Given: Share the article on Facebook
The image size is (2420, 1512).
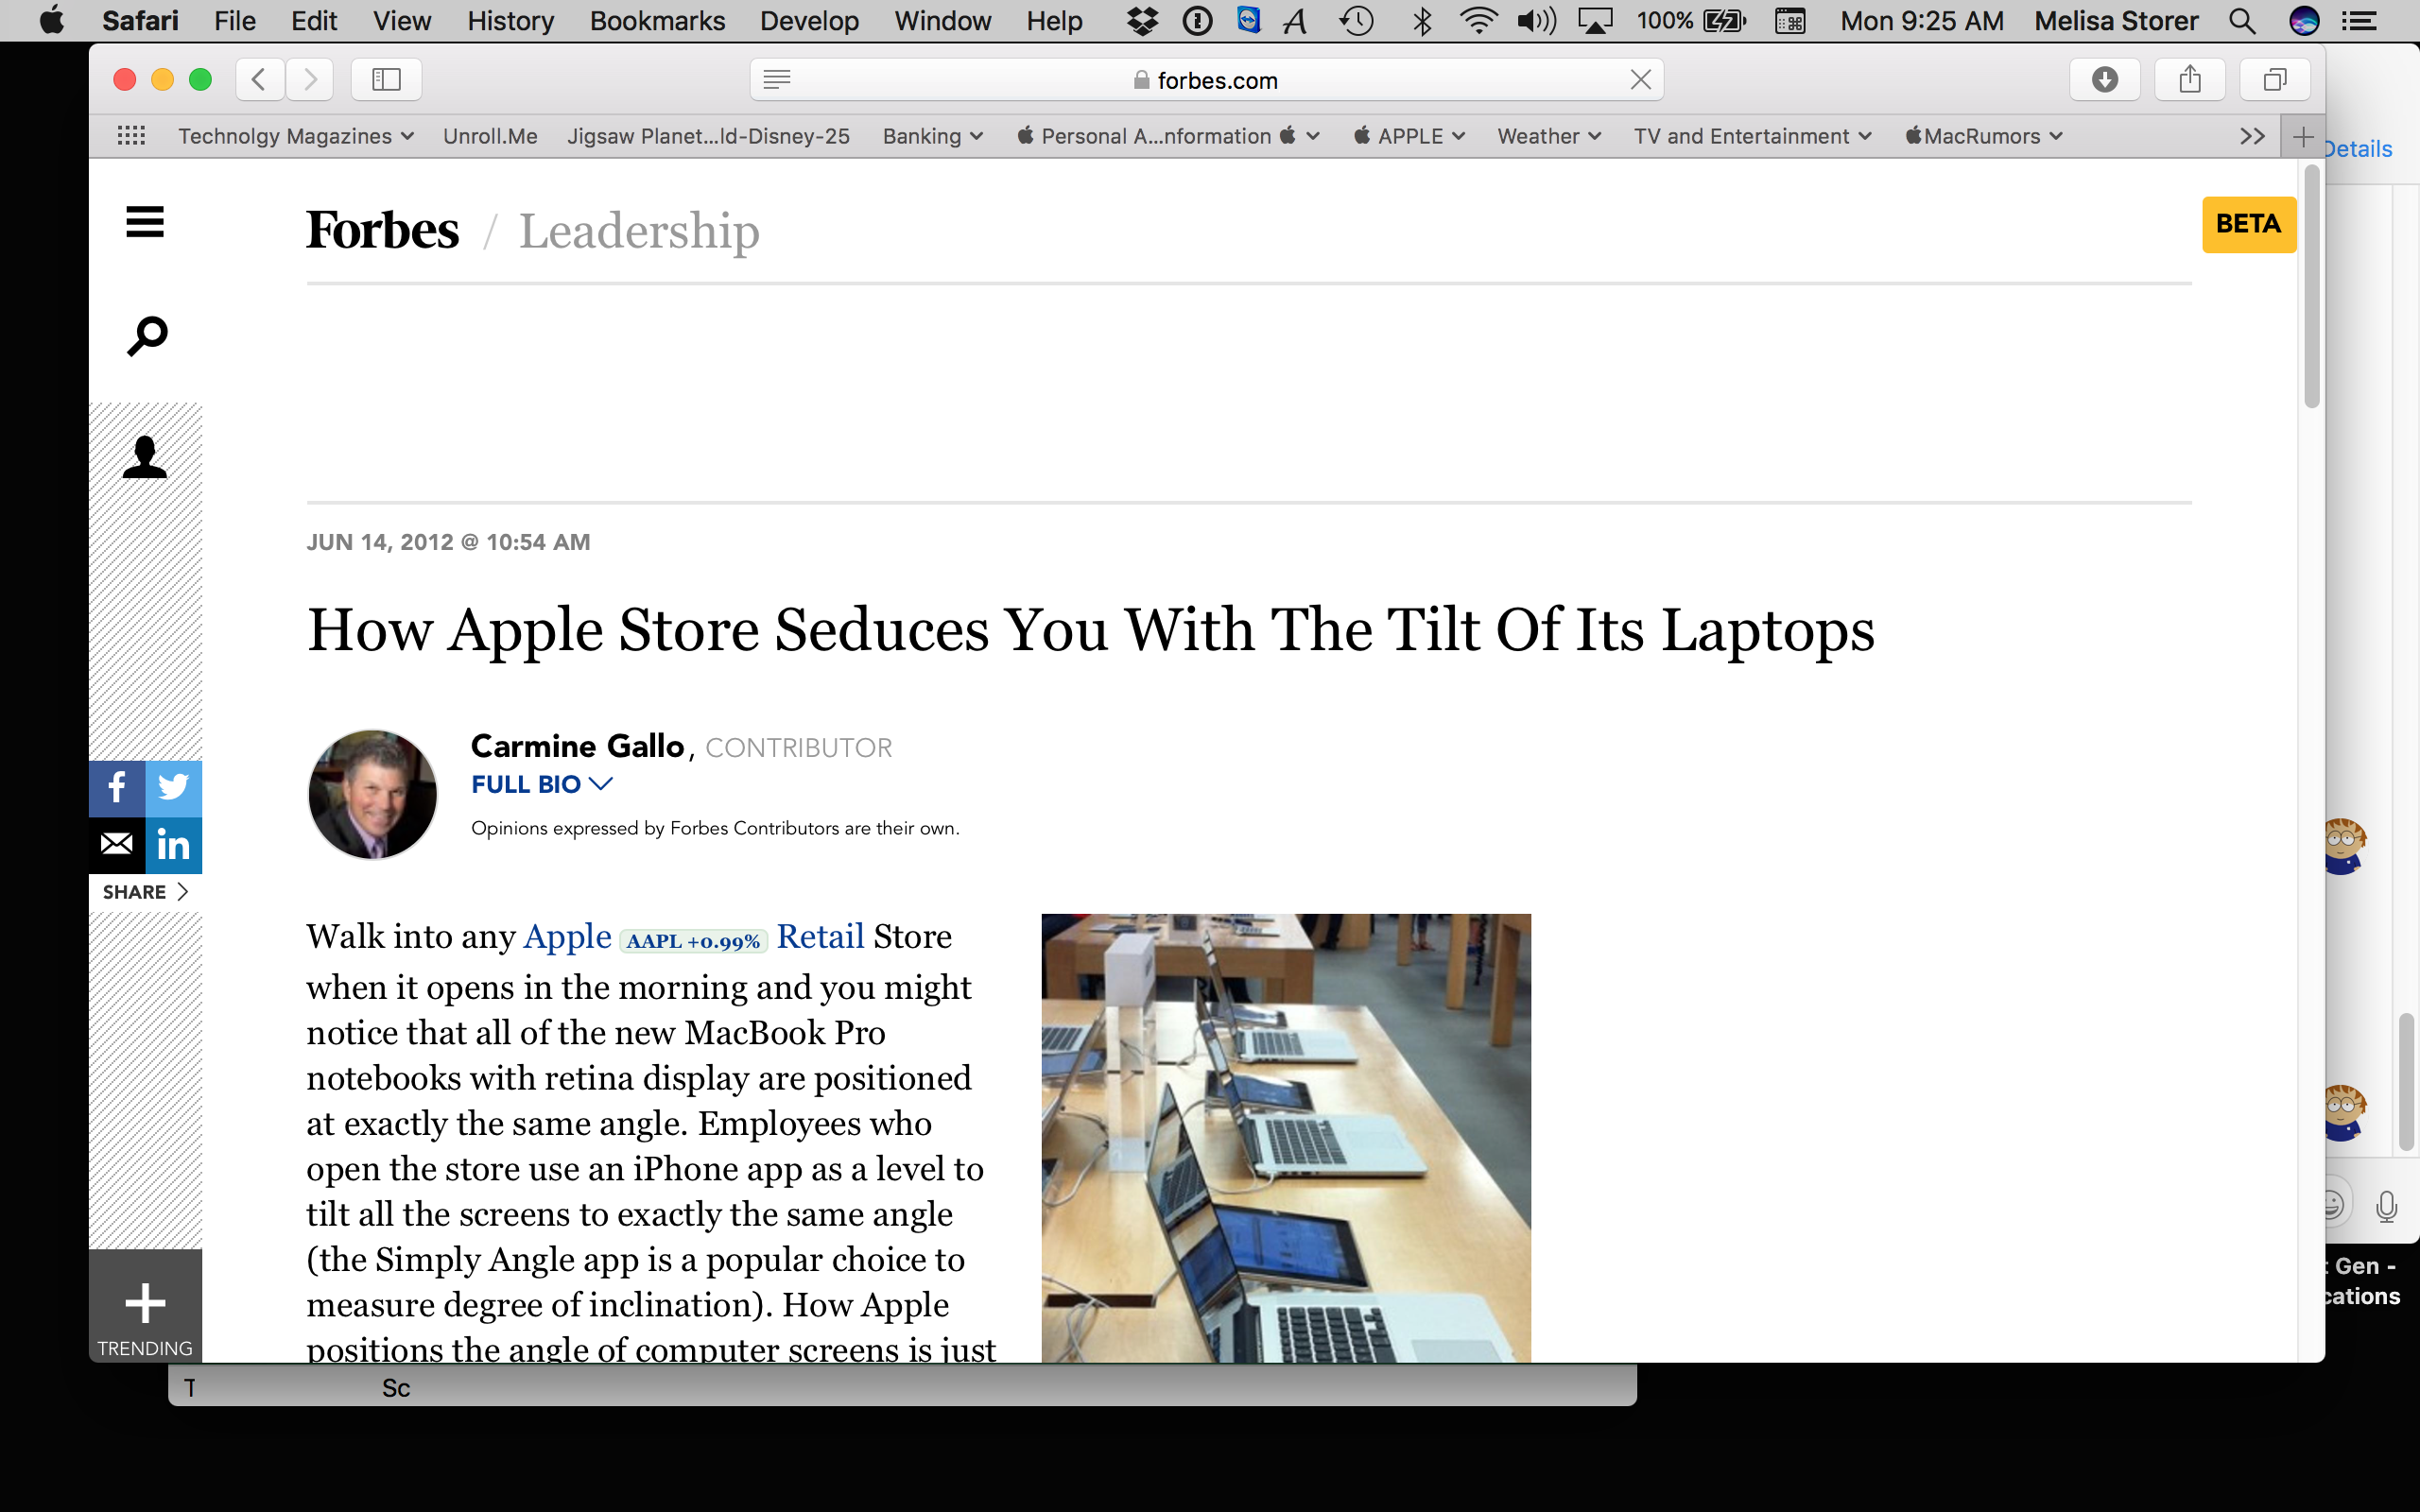Looking at the screenshot, I should 117,788.
